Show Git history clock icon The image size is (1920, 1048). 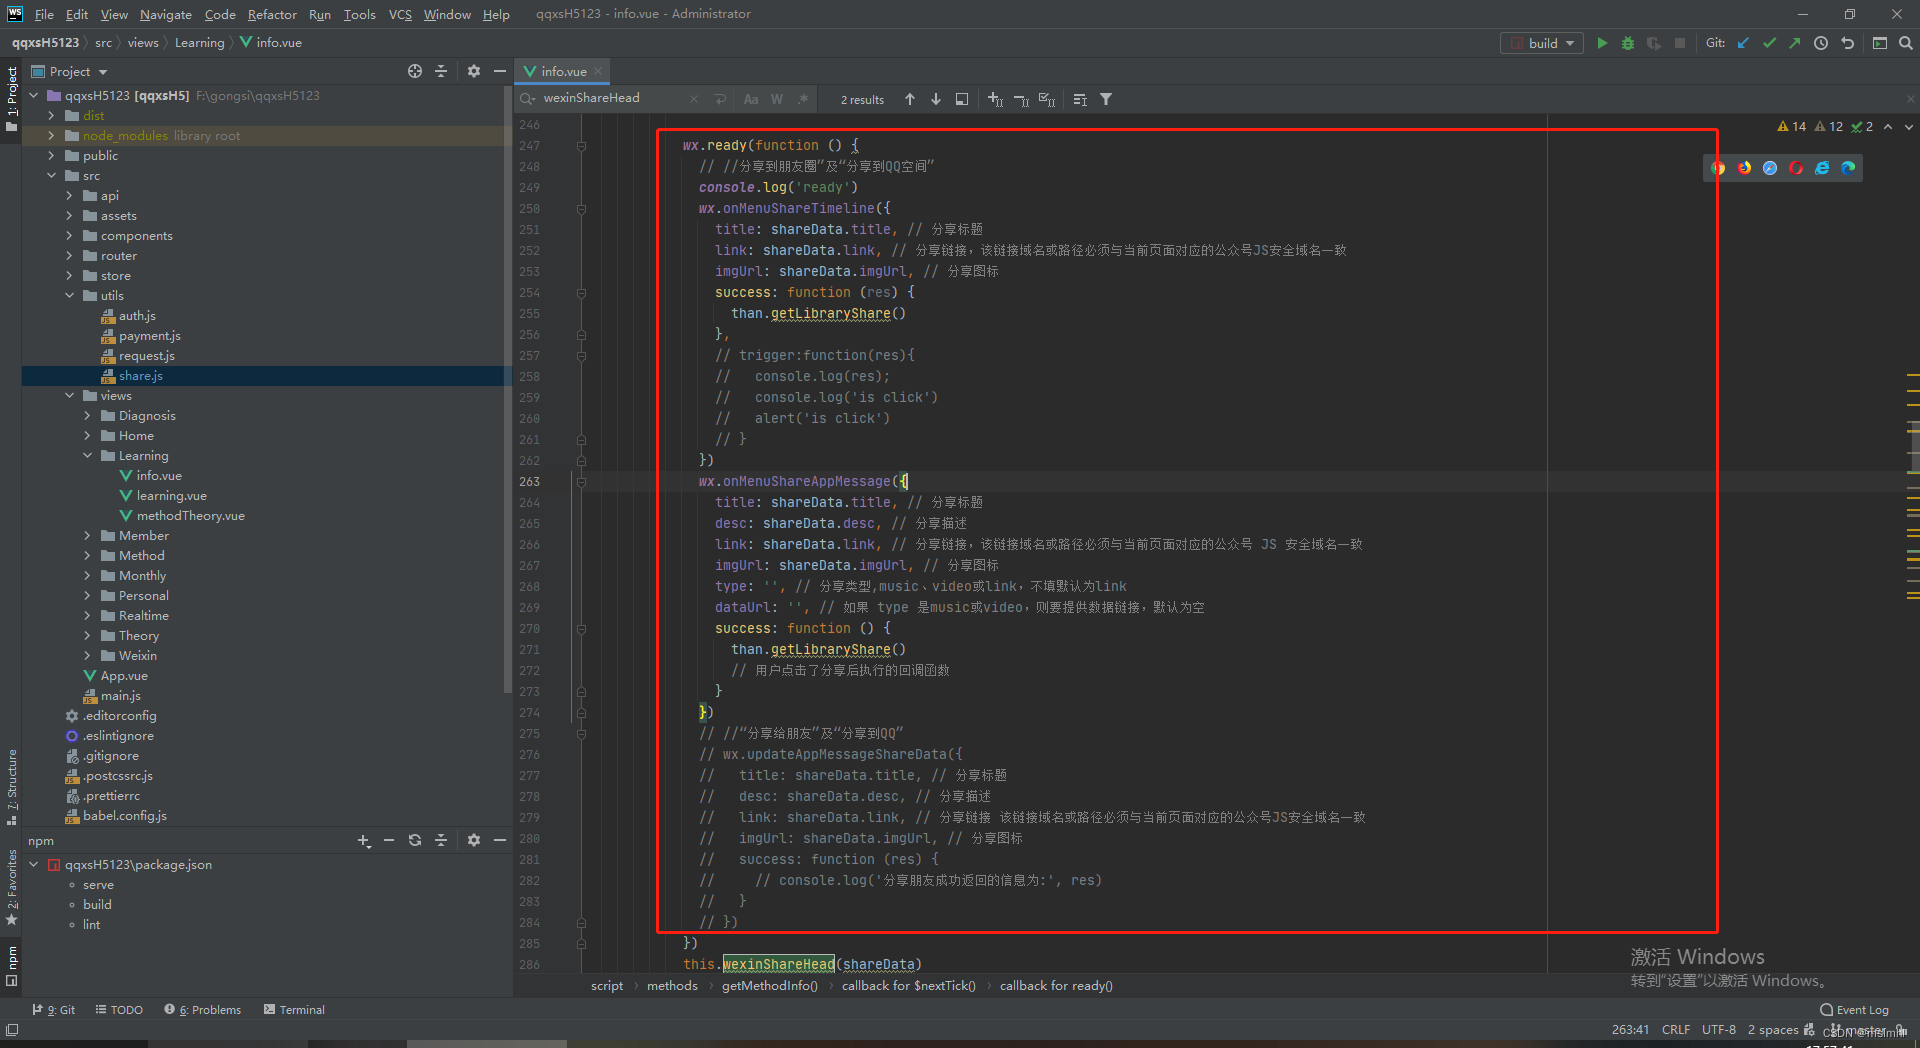coord(1821,43)
